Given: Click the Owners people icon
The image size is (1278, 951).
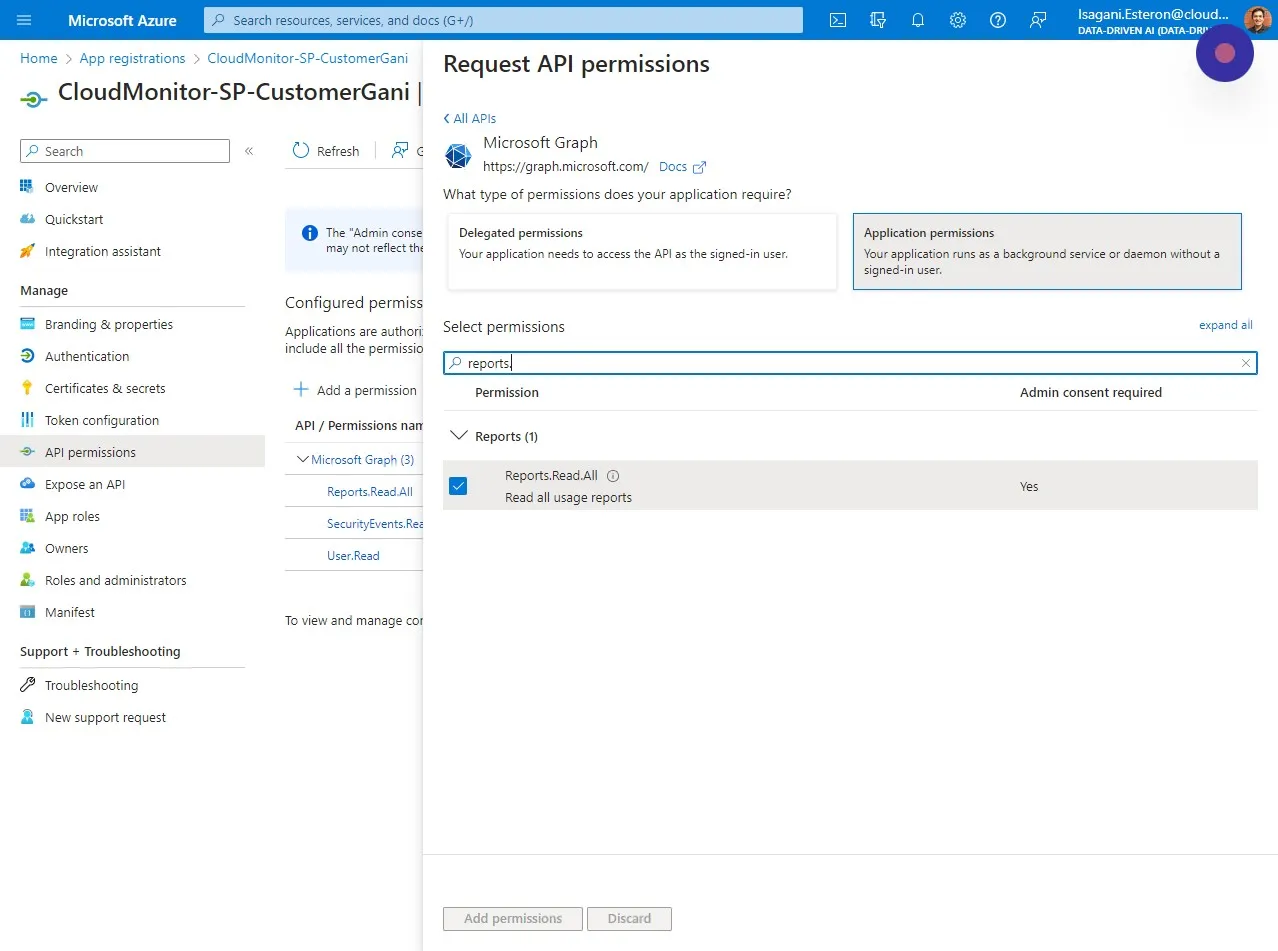Looking at the screenshot, I should (x=27, y=548).
